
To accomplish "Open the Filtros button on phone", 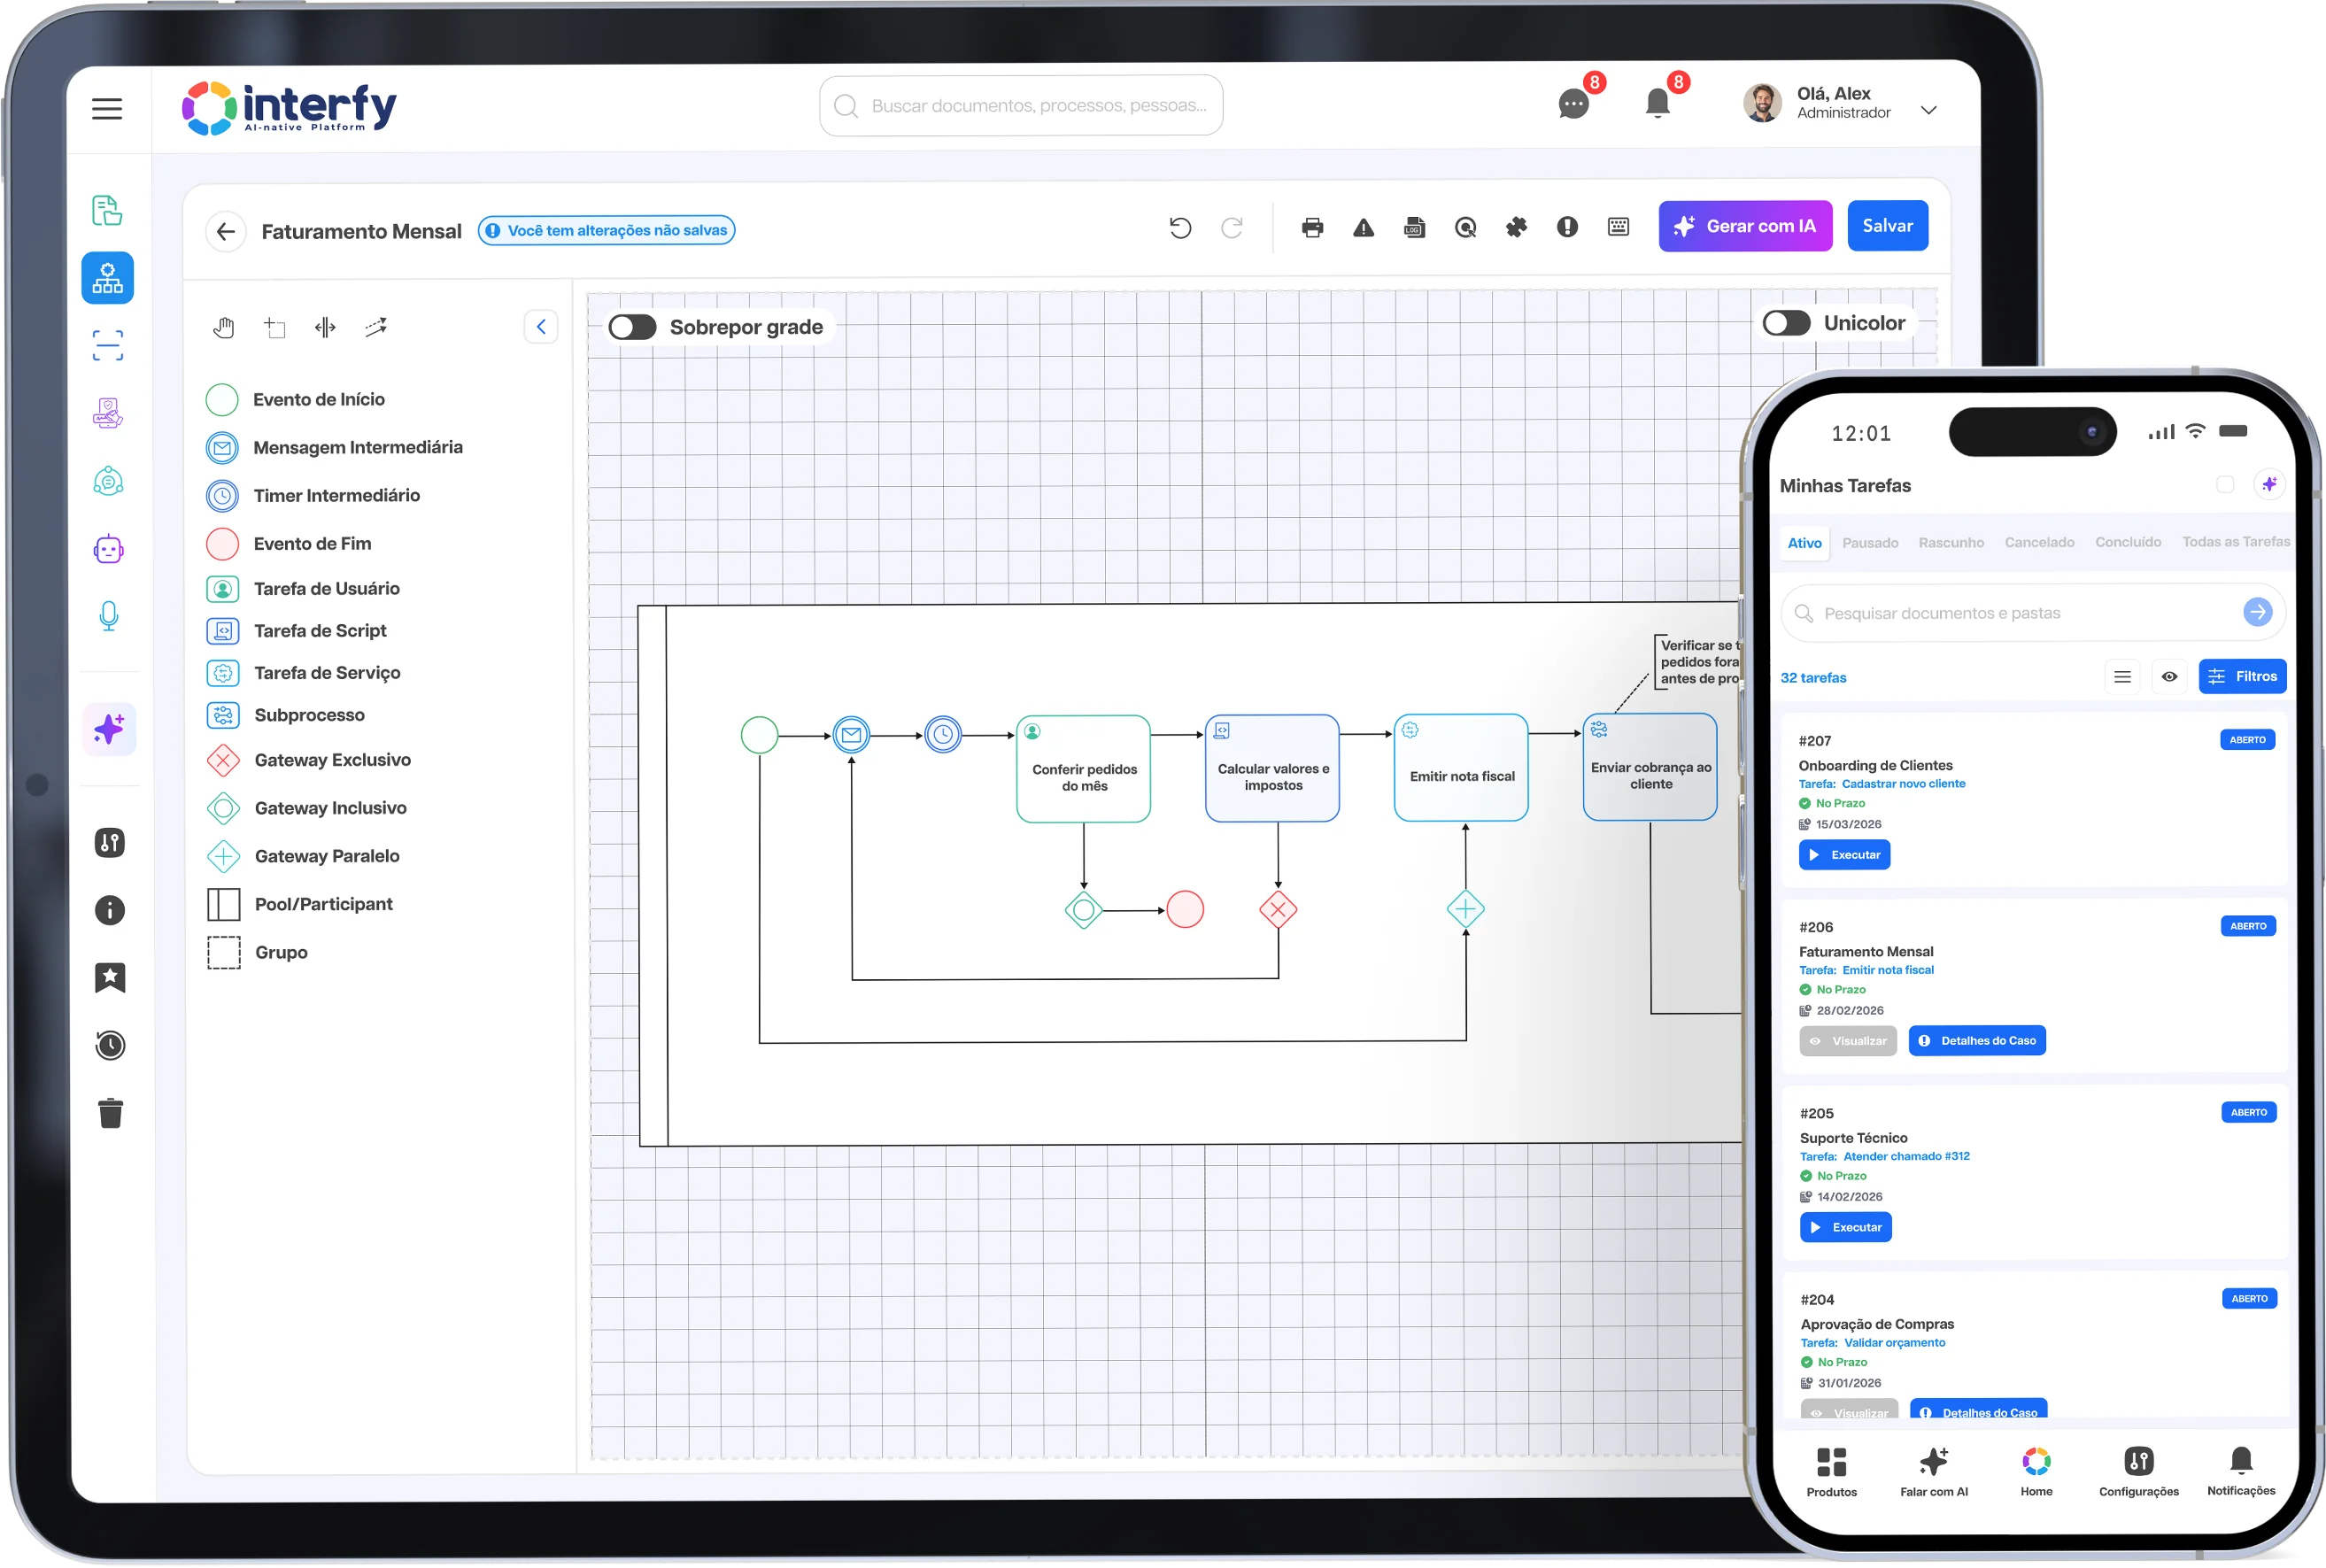I will 2242,677.
